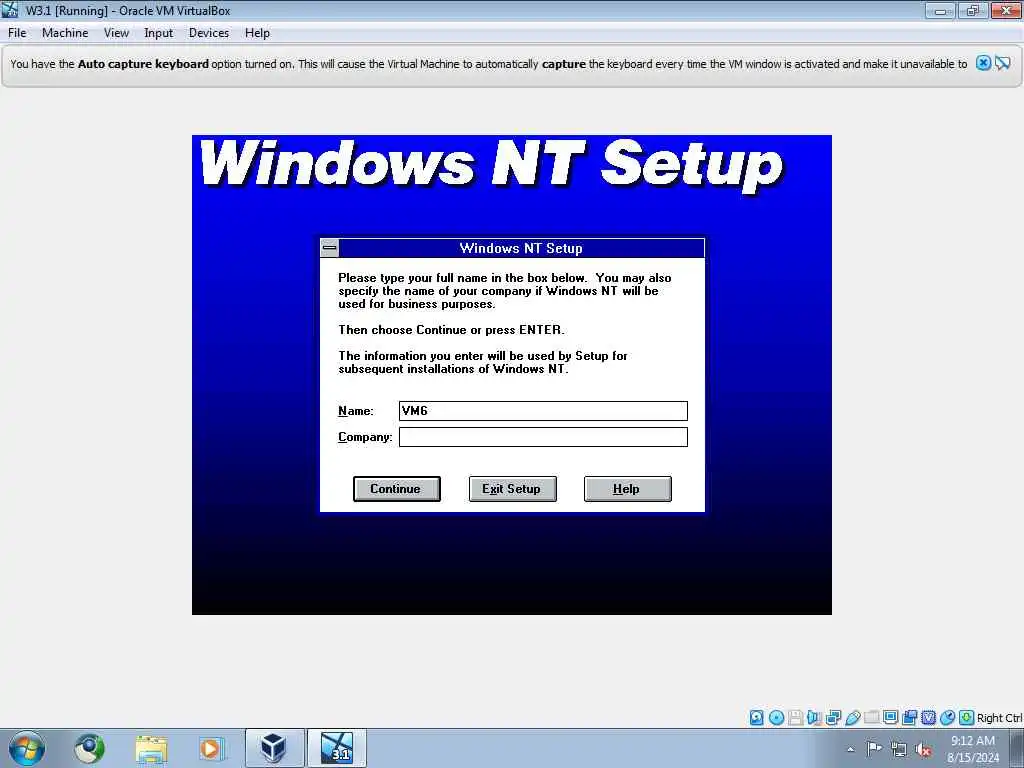Open the Chrome taskbar icon
Image resolution: width=1024 pixels, height=768 pixels.
(89, 748)
